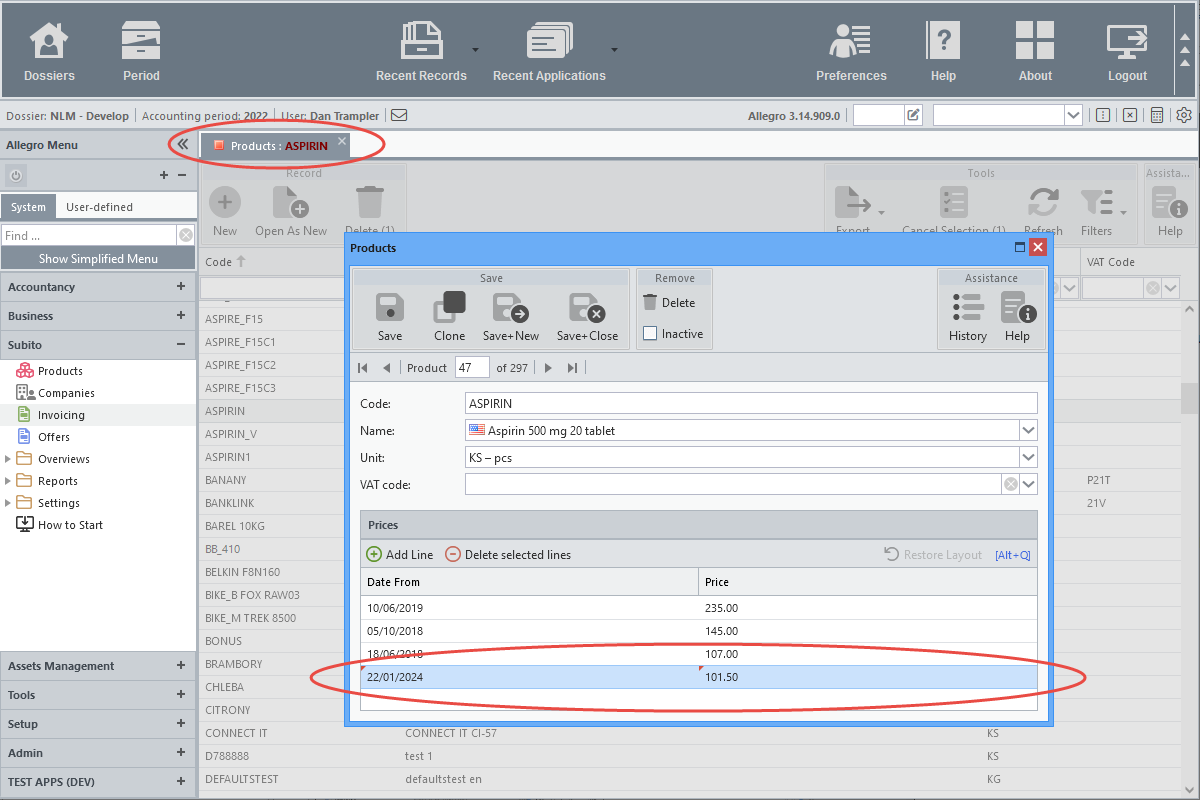Viewport: 1200px width, 800px height.
Task: Sort by Date From column
Action: (529, 581)
